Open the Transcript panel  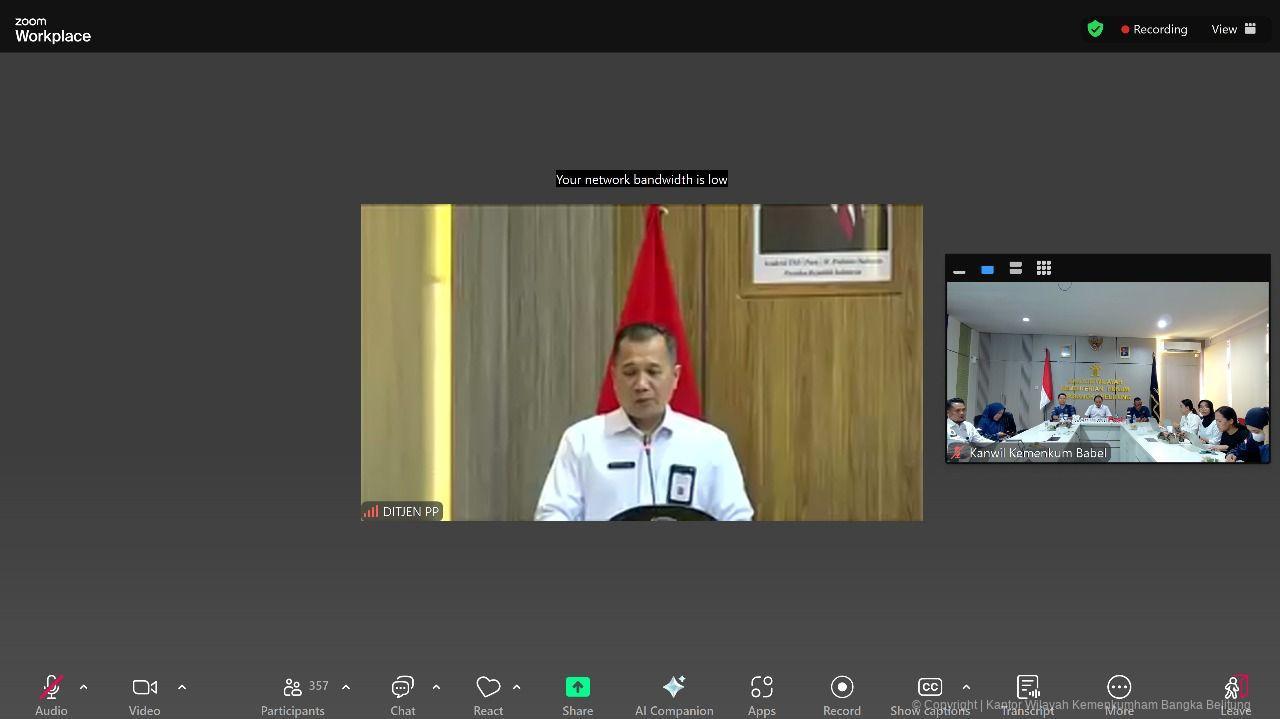click(1028, 688)
